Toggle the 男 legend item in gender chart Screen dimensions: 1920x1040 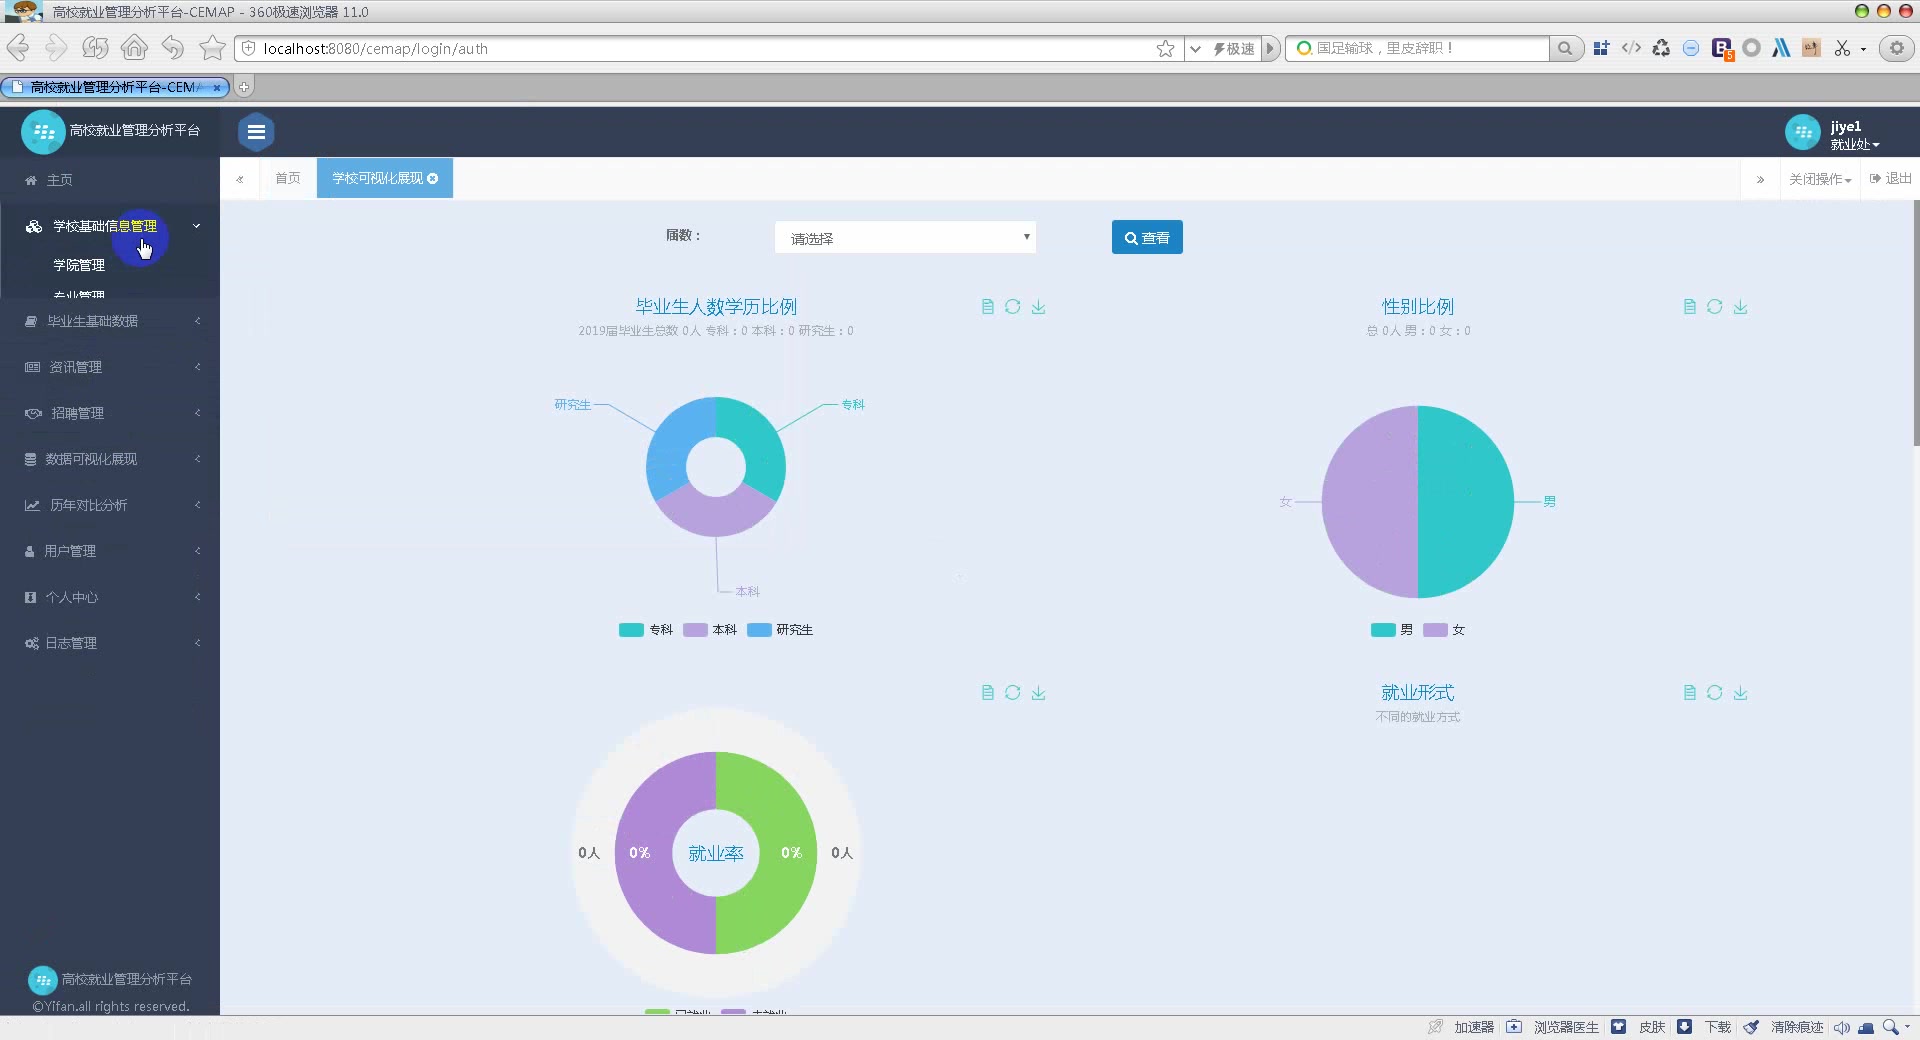(x=1392, y=630)
